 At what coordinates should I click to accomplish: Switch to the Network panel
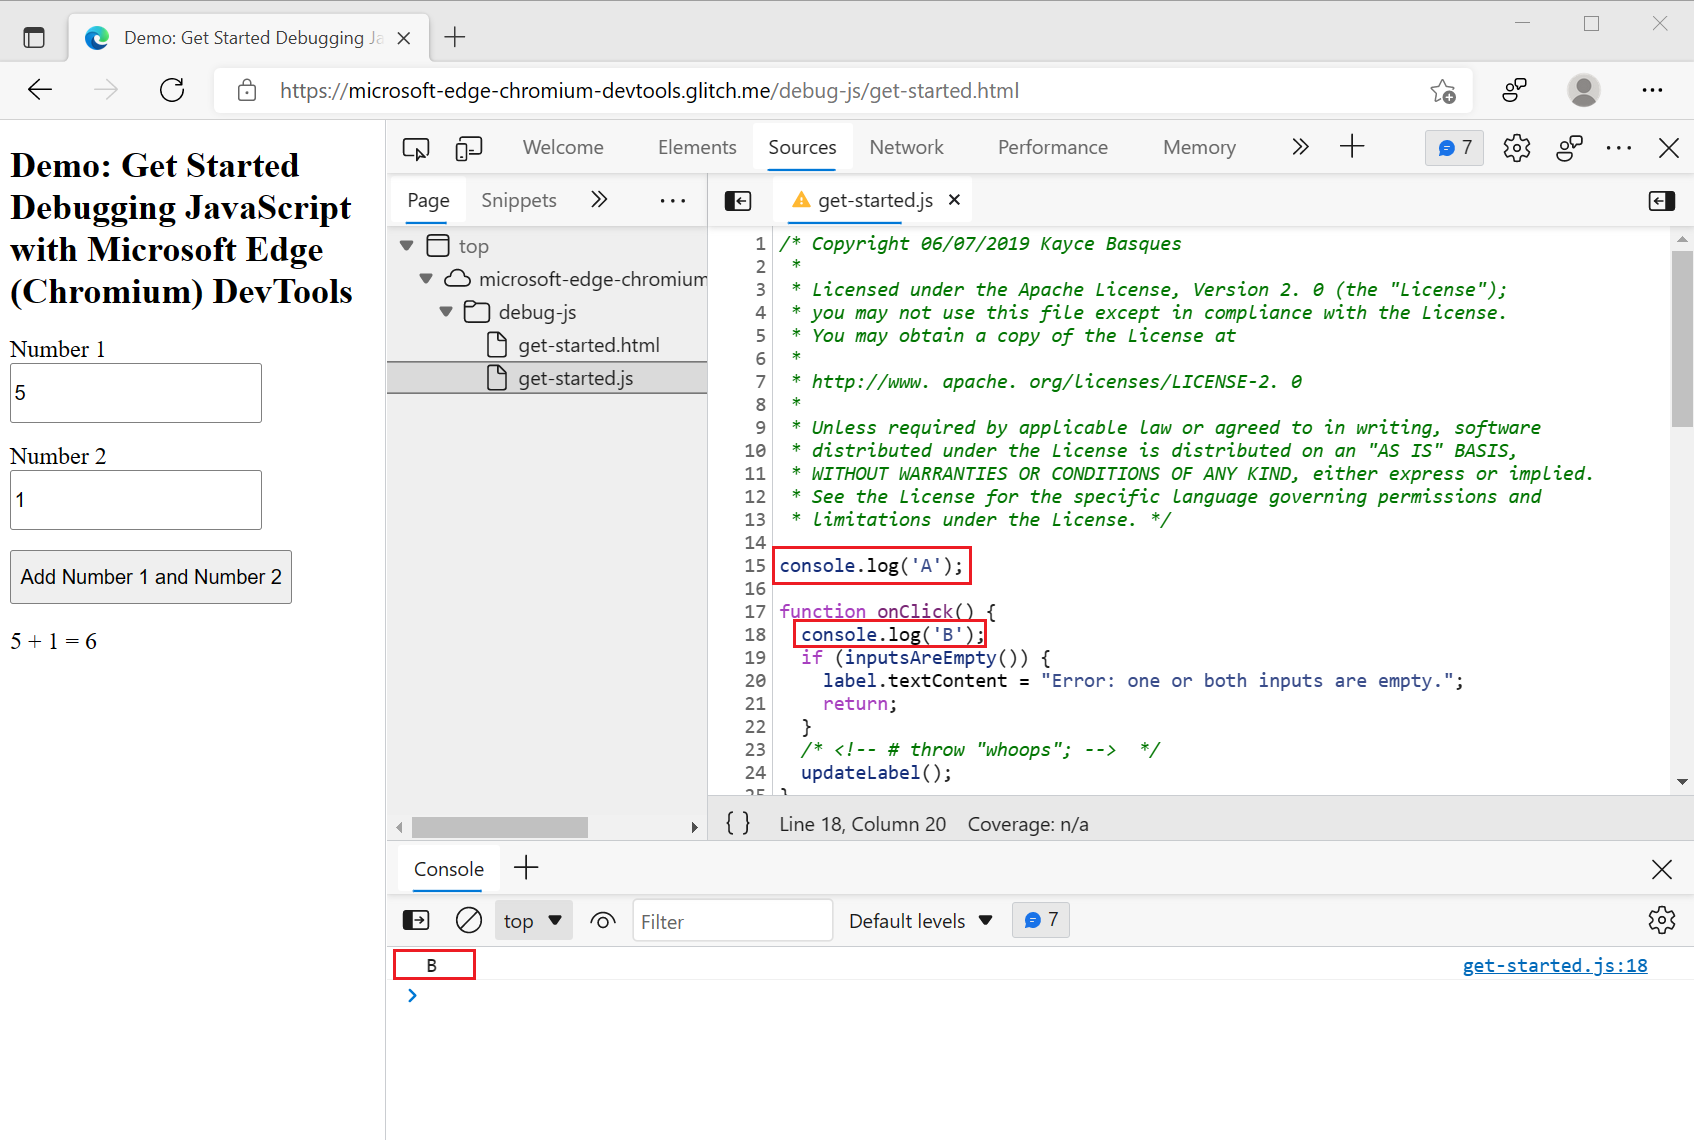click(906, 147)
